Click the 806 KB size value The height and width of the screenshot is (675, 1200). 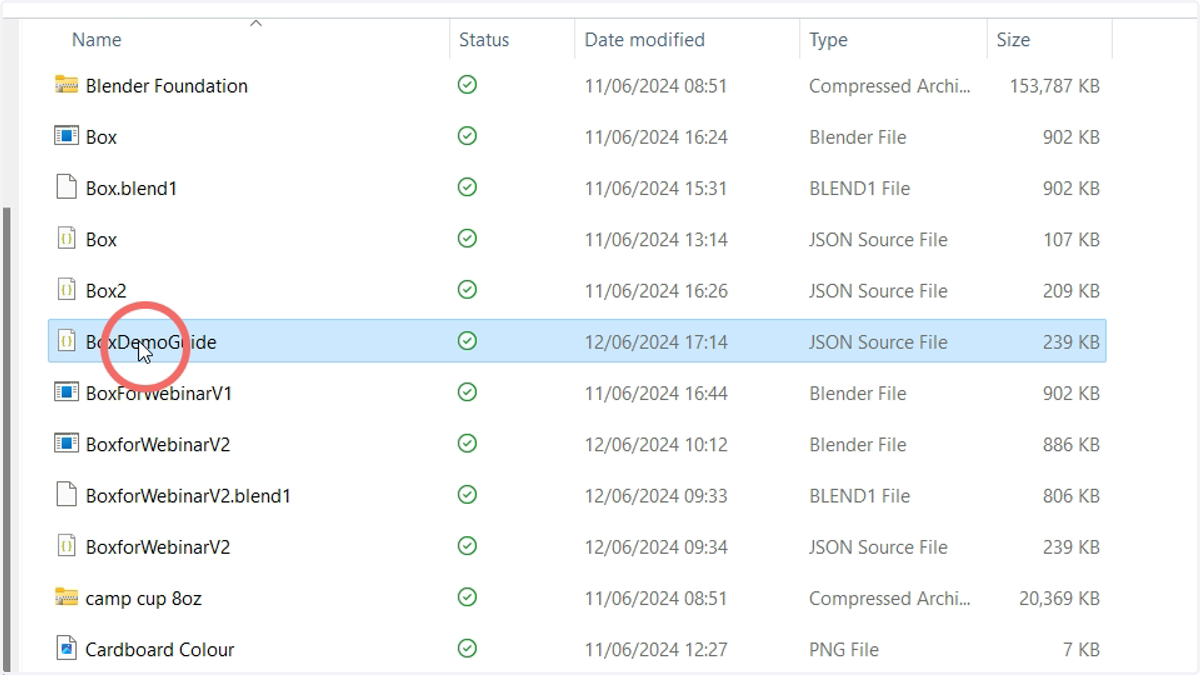1071,495
